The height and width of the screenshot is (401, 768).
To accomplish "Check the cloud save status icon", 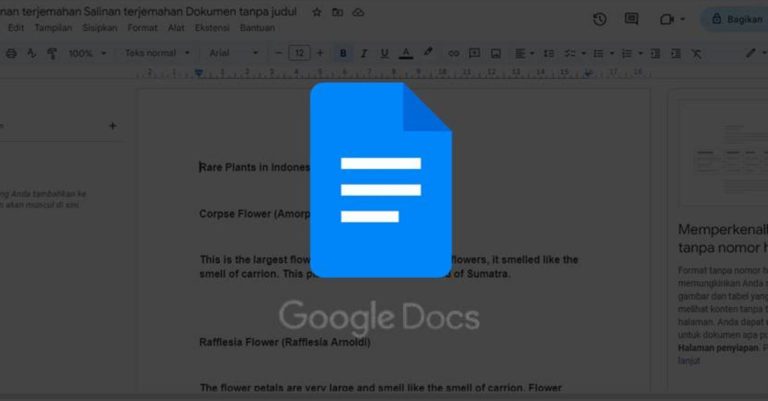I will (359, 12).
